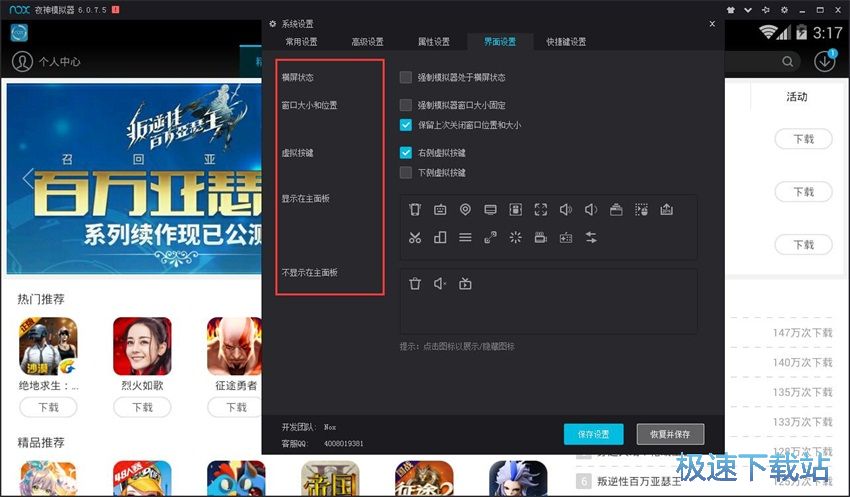Select the screenshot scissors icon
Image resolution: width=850 pixels, height=497 pixels.
point(415,237)
